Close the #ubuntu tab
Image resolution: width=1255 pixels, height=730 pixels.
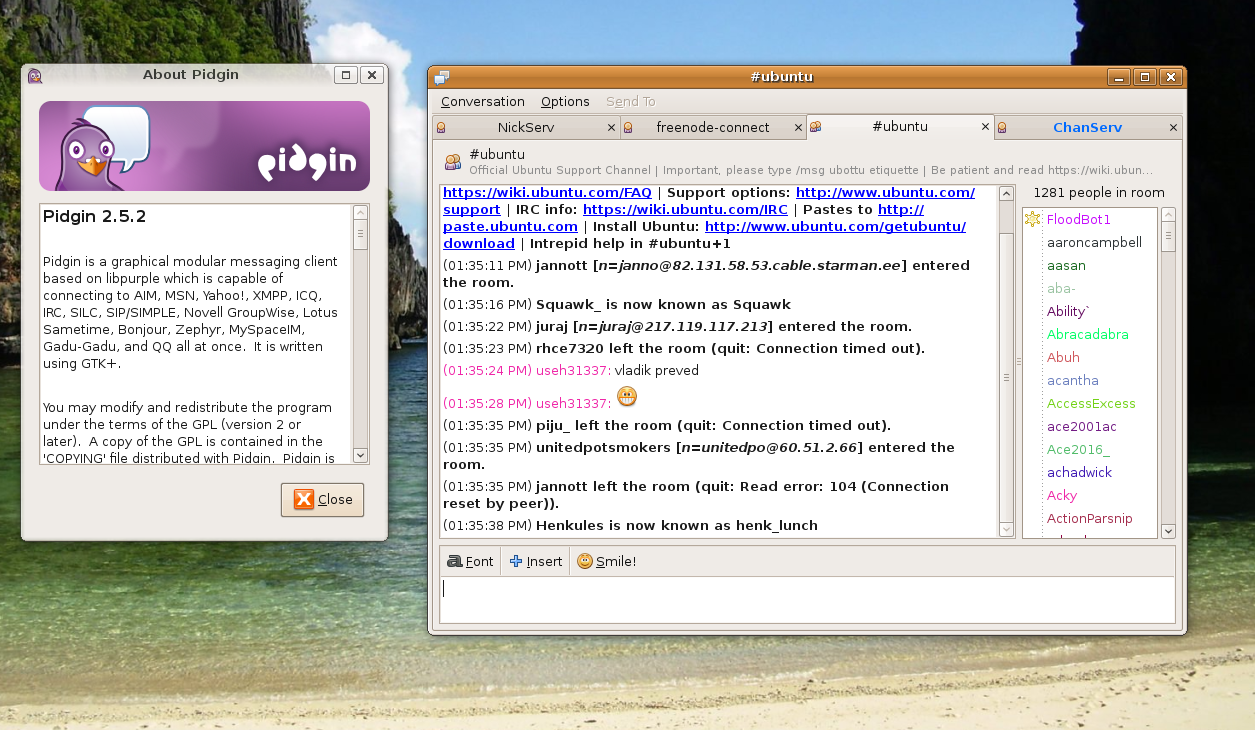point(985,127)
